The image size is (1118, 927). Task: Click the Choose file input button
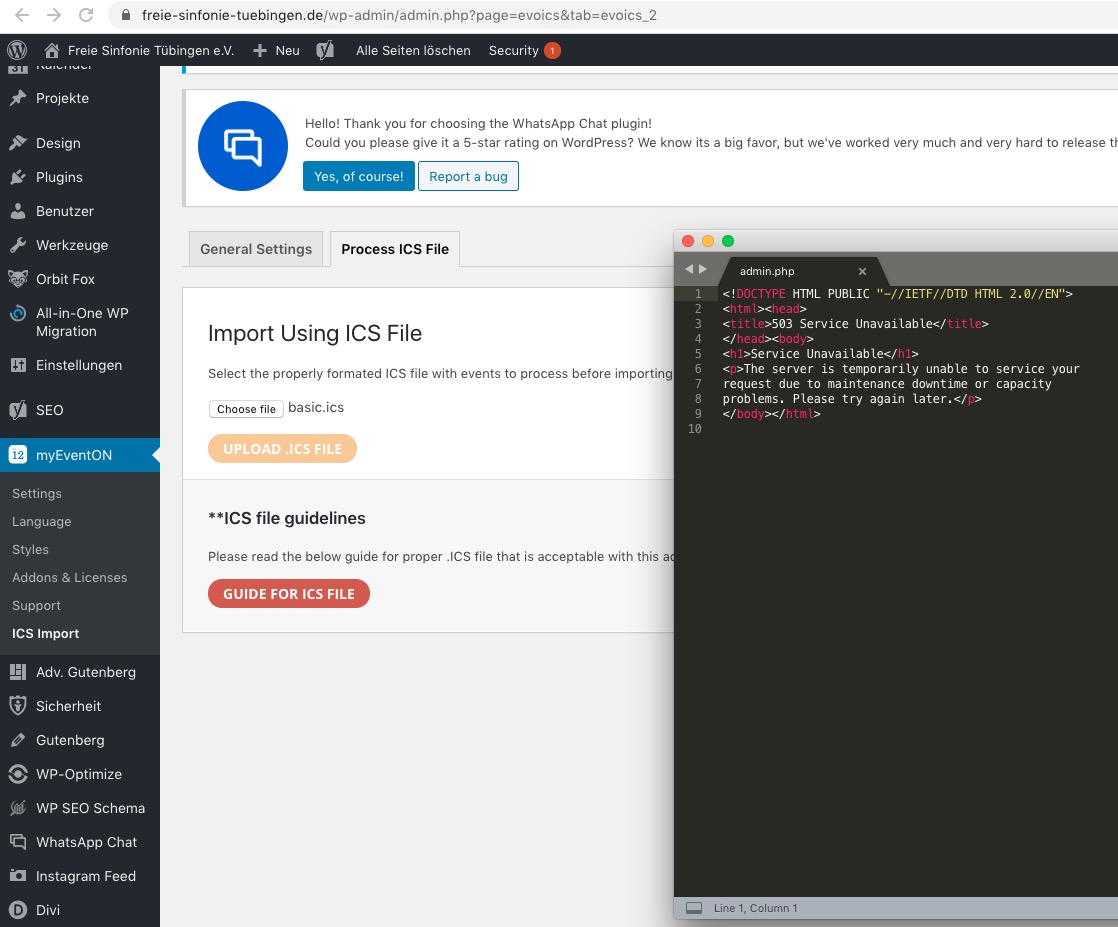(246, 409)
